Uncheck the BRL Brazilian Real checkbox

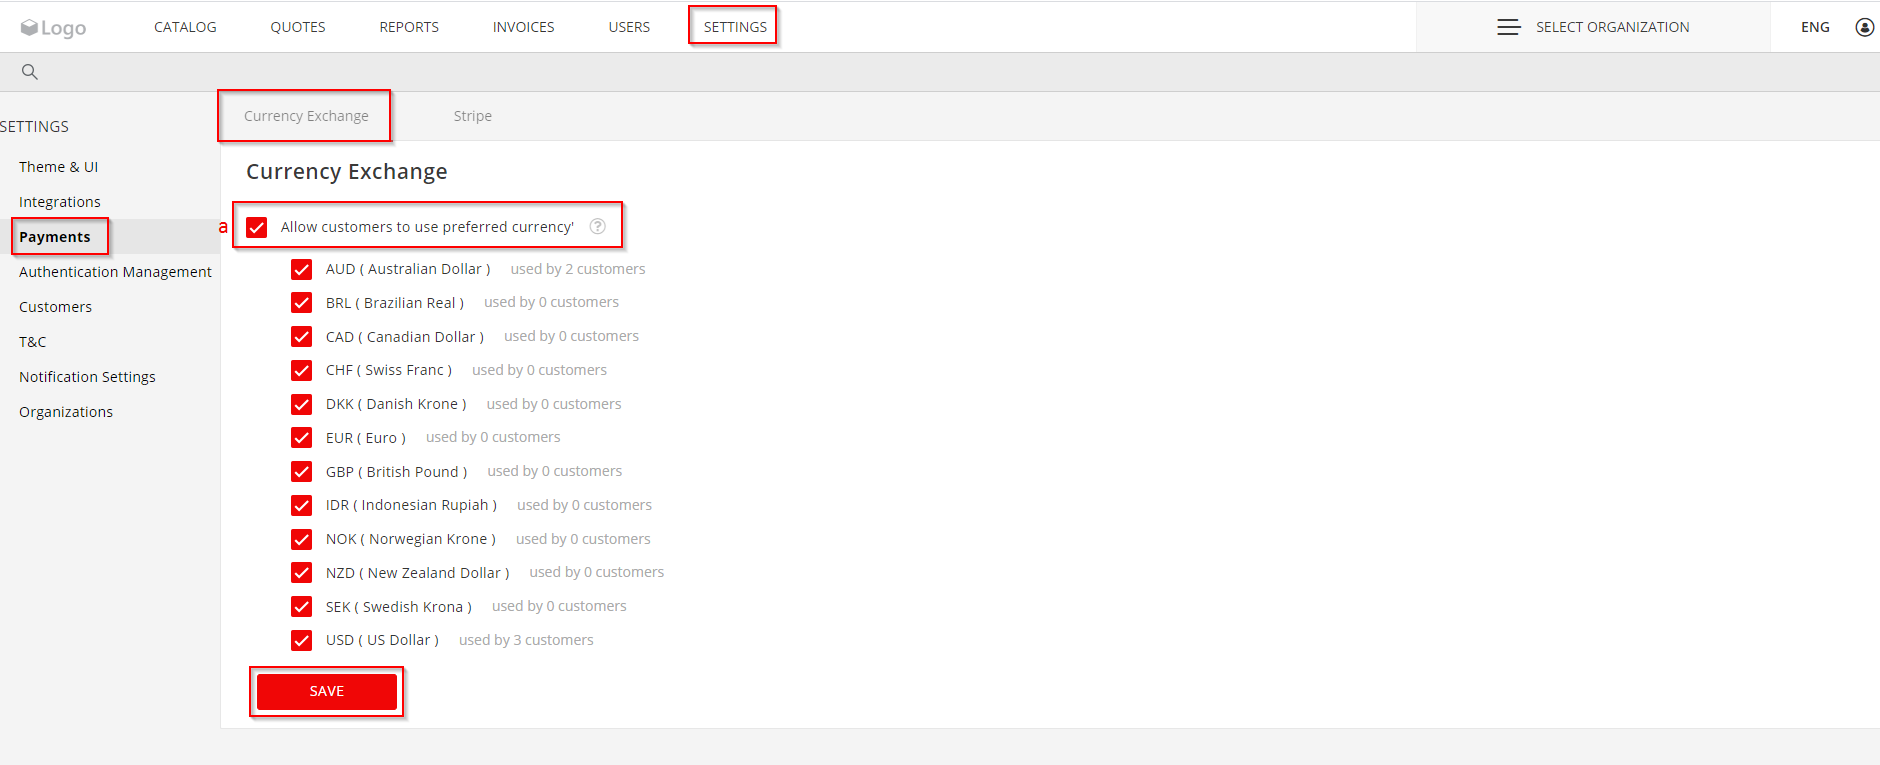[301, 303]
